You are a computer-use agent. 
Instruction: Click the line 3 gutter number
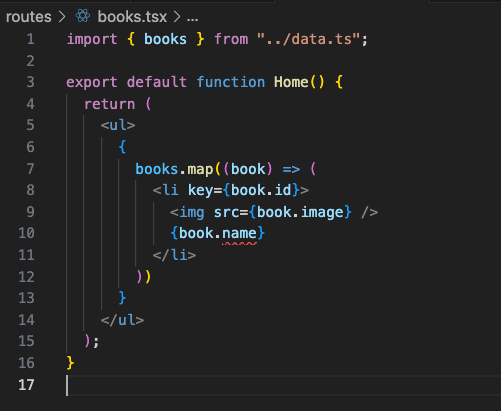click(x=30, y=82)
